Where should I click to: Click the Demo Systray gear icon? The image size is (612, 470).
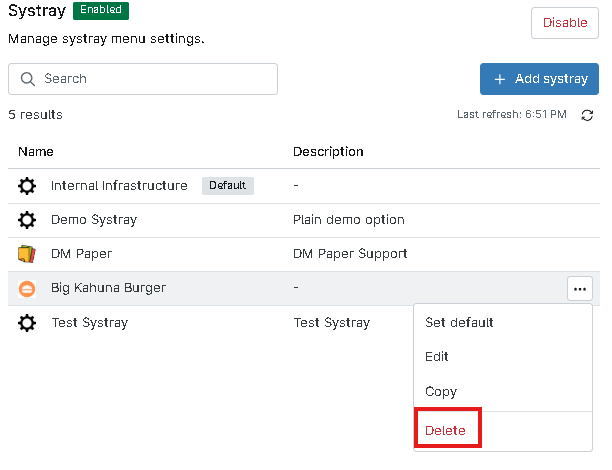(27, 220)
